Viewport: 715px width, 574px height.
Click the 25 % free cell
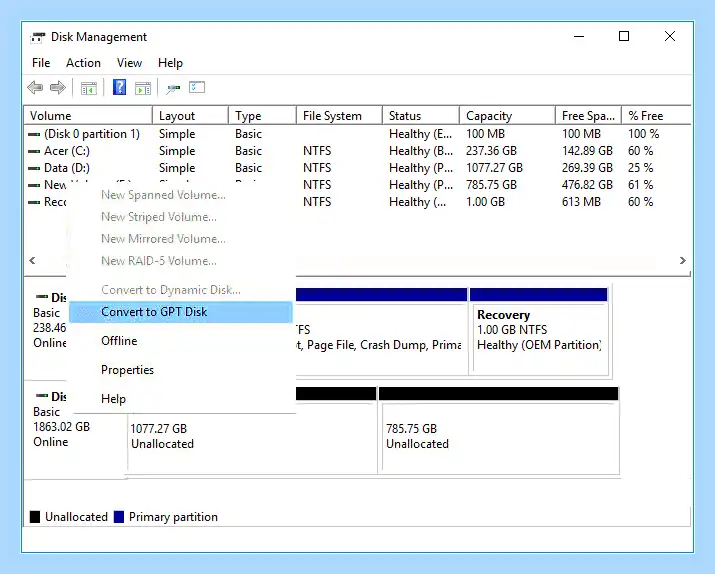click(641, 168)
